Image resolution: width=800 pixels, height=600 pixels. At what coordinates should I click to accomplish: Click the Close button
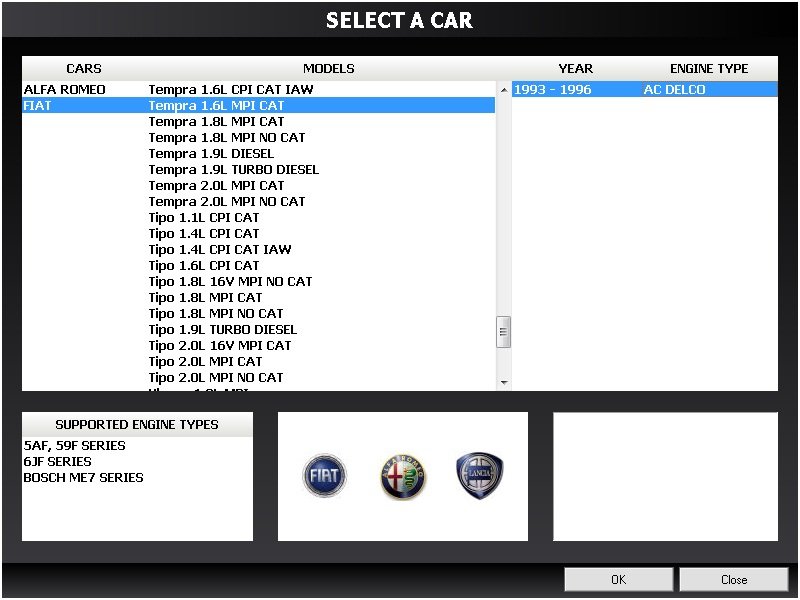734,580
